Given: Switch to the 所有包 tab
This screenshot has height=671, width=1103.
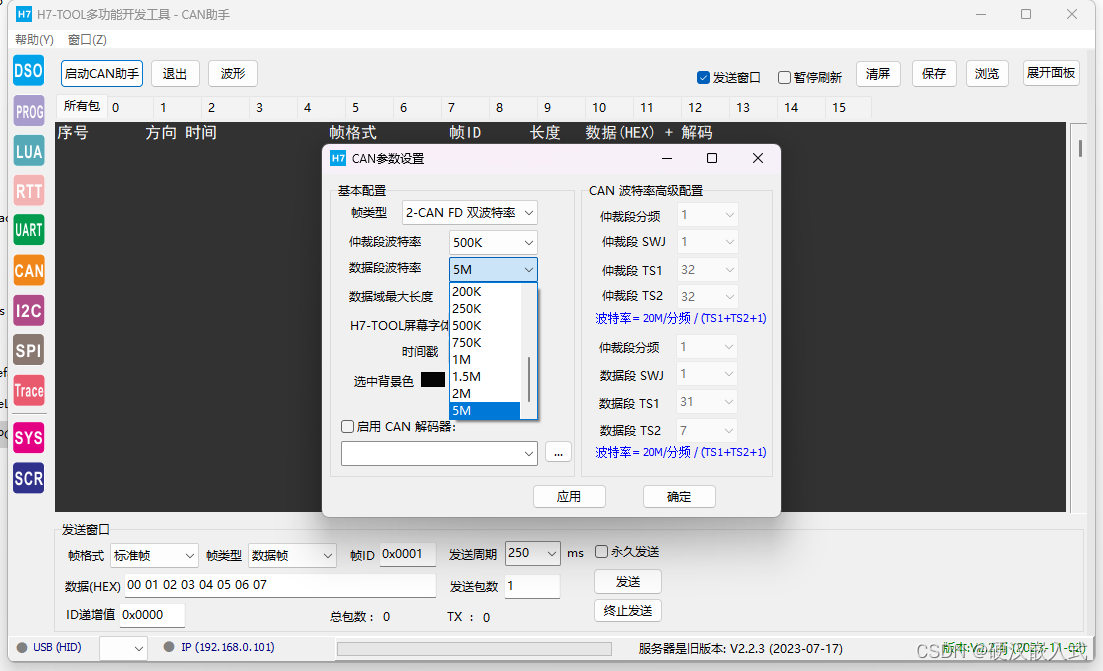Looking at the screenshot, I should pyautogui.click(x=82, y=106).
